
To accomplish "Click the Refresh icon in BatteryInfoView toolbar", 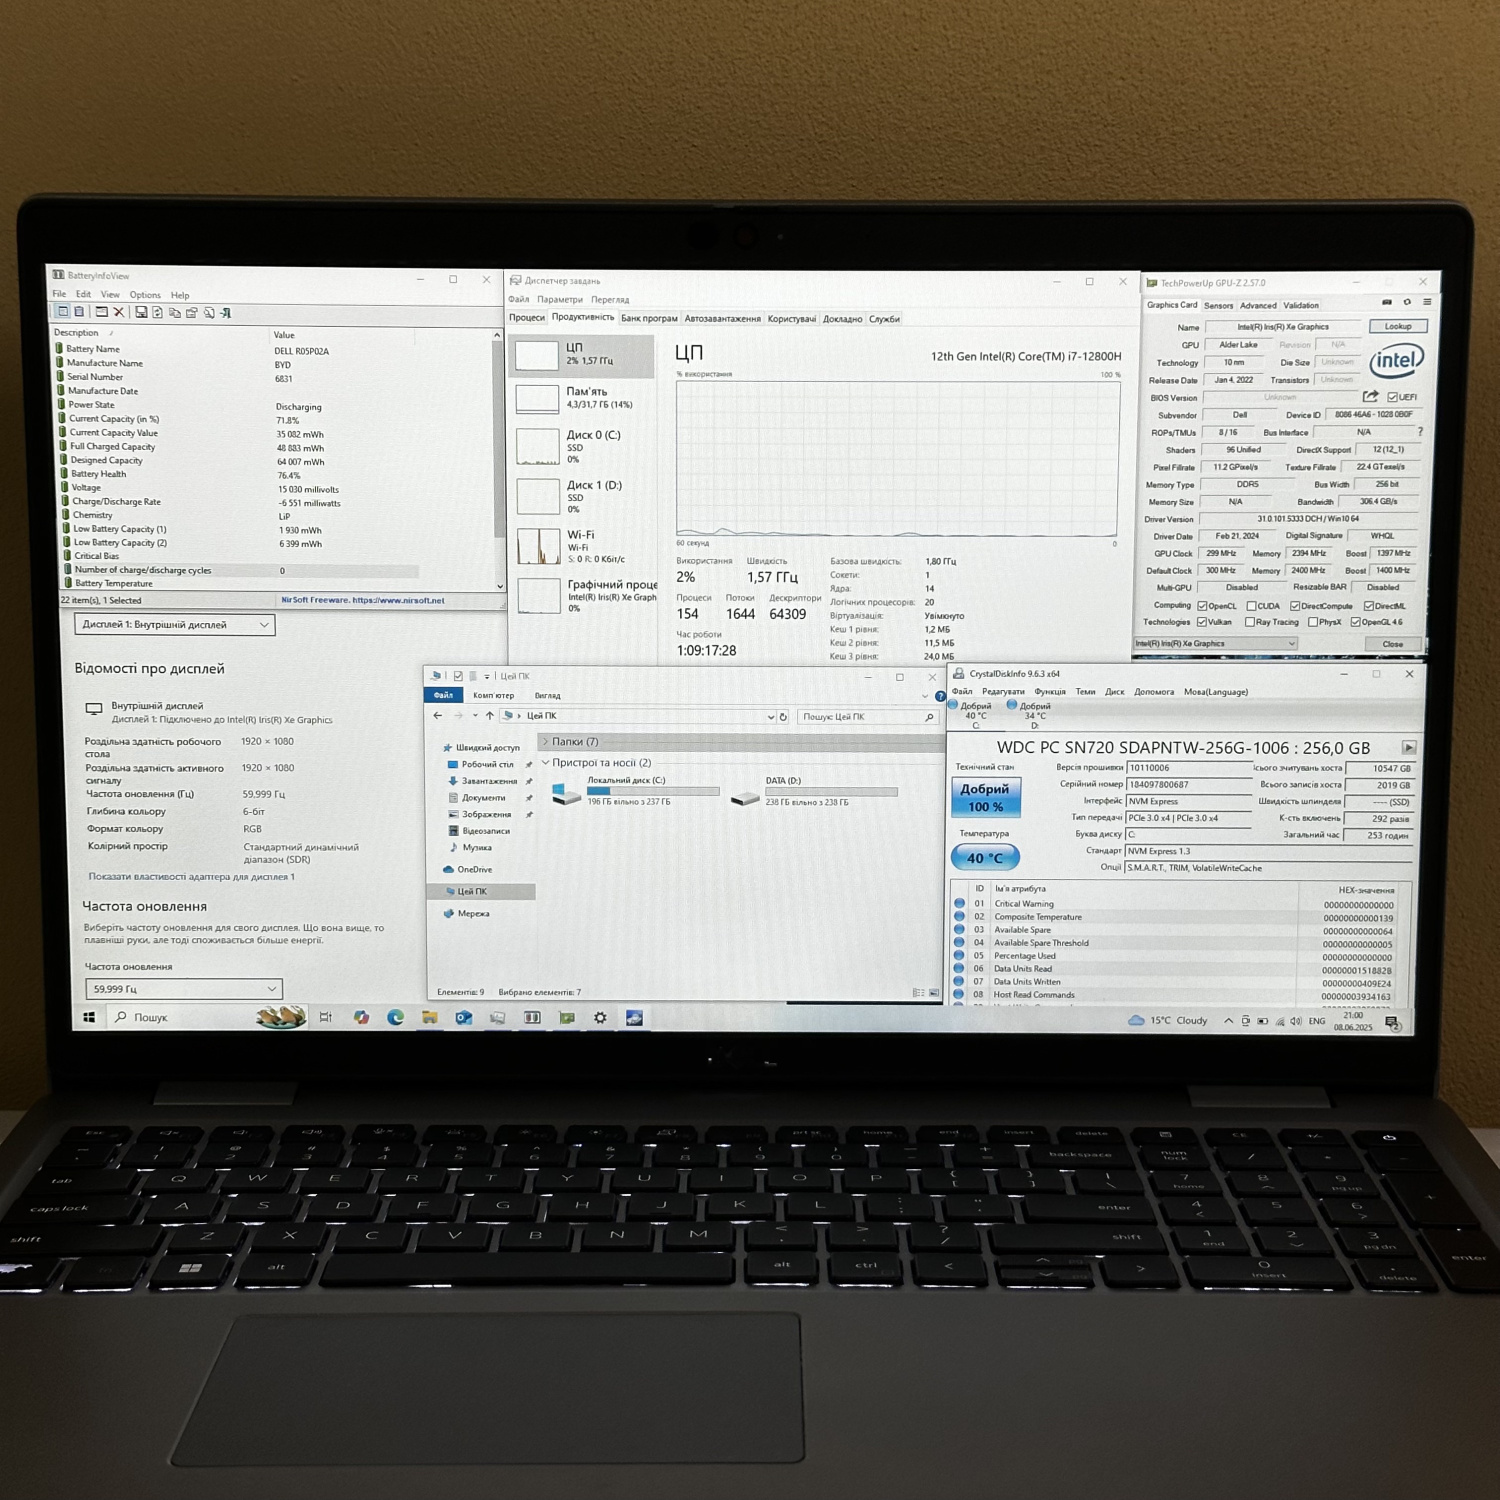I will coord(158,313).
